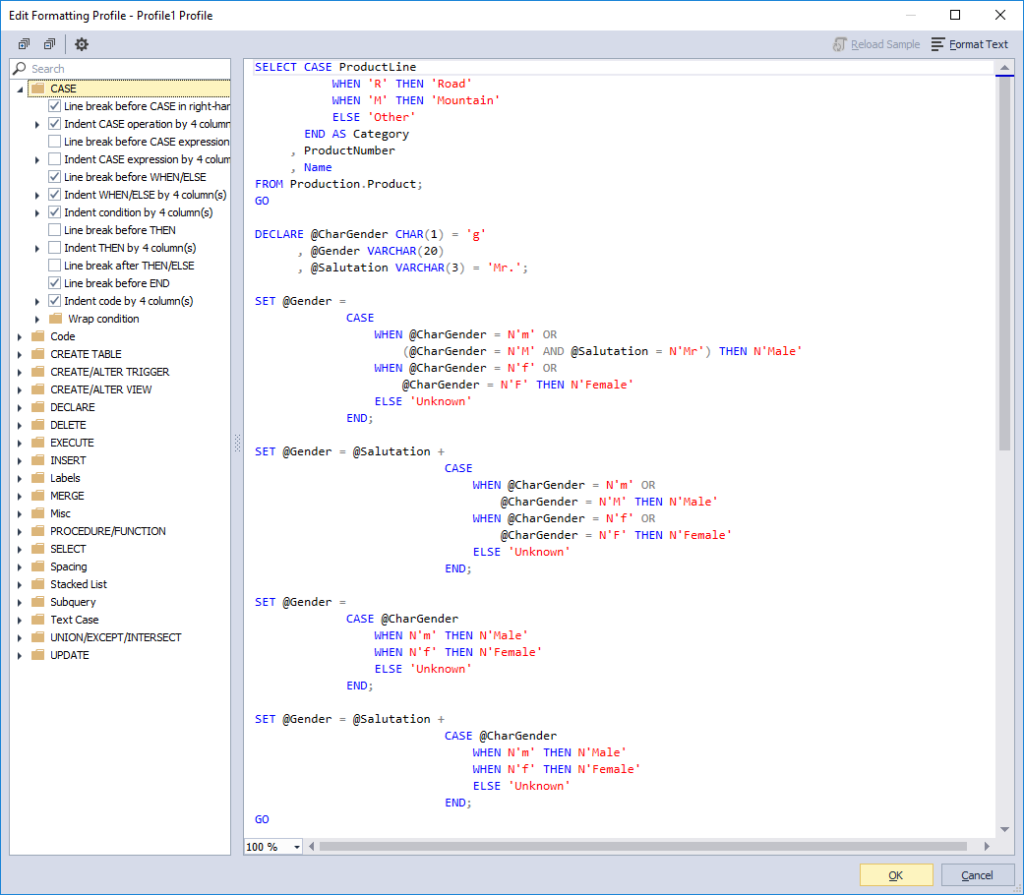Click the collapse all nodes toolbar icon

(49, 44)
